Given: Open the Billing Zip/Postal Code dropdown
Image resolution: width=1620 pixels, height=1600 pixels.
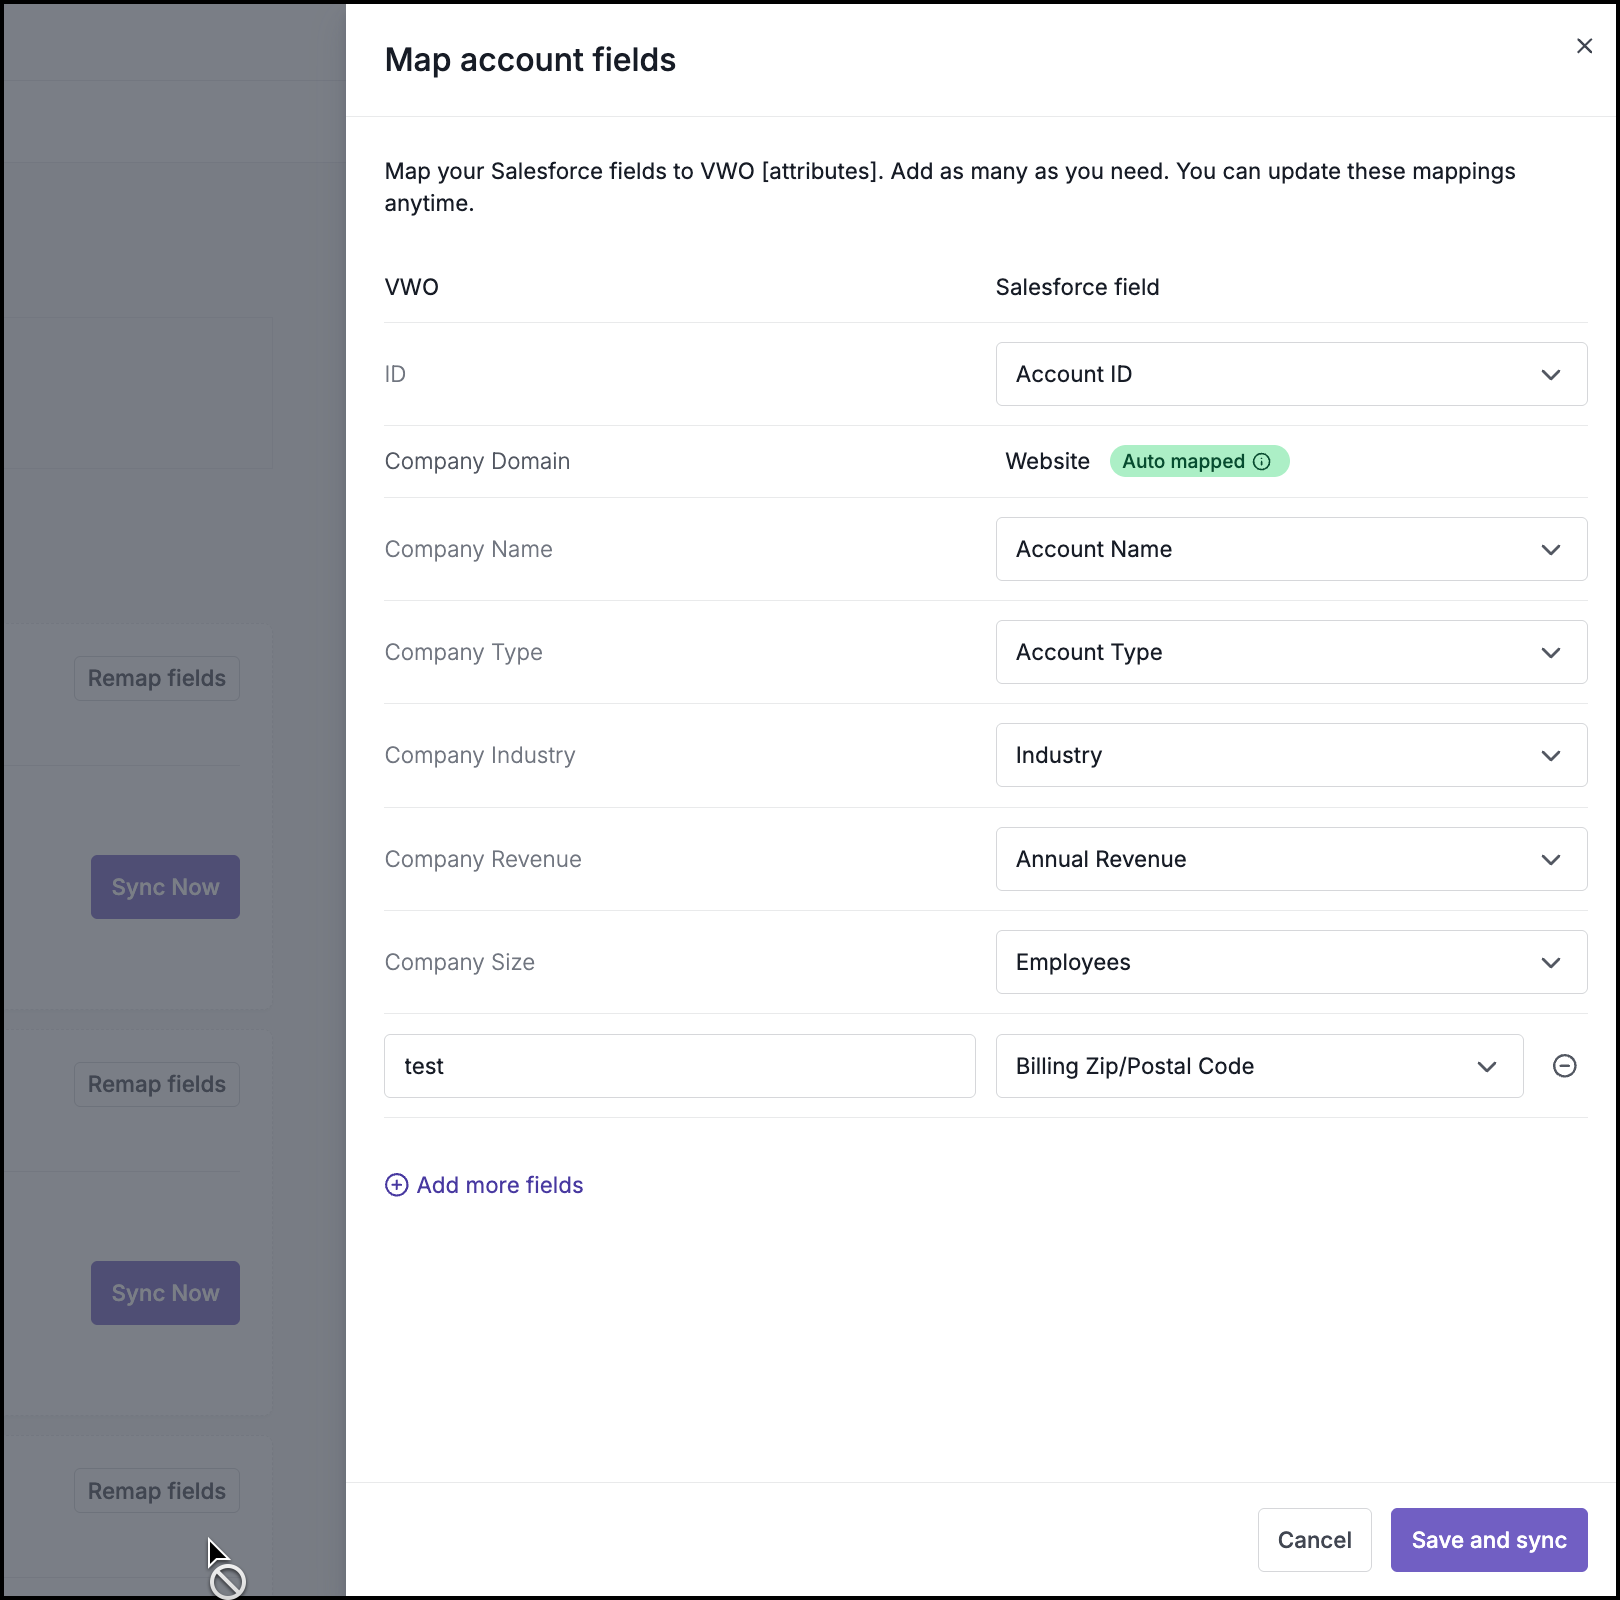Looking at the screenshot, I should (x=1258, y=1066).
